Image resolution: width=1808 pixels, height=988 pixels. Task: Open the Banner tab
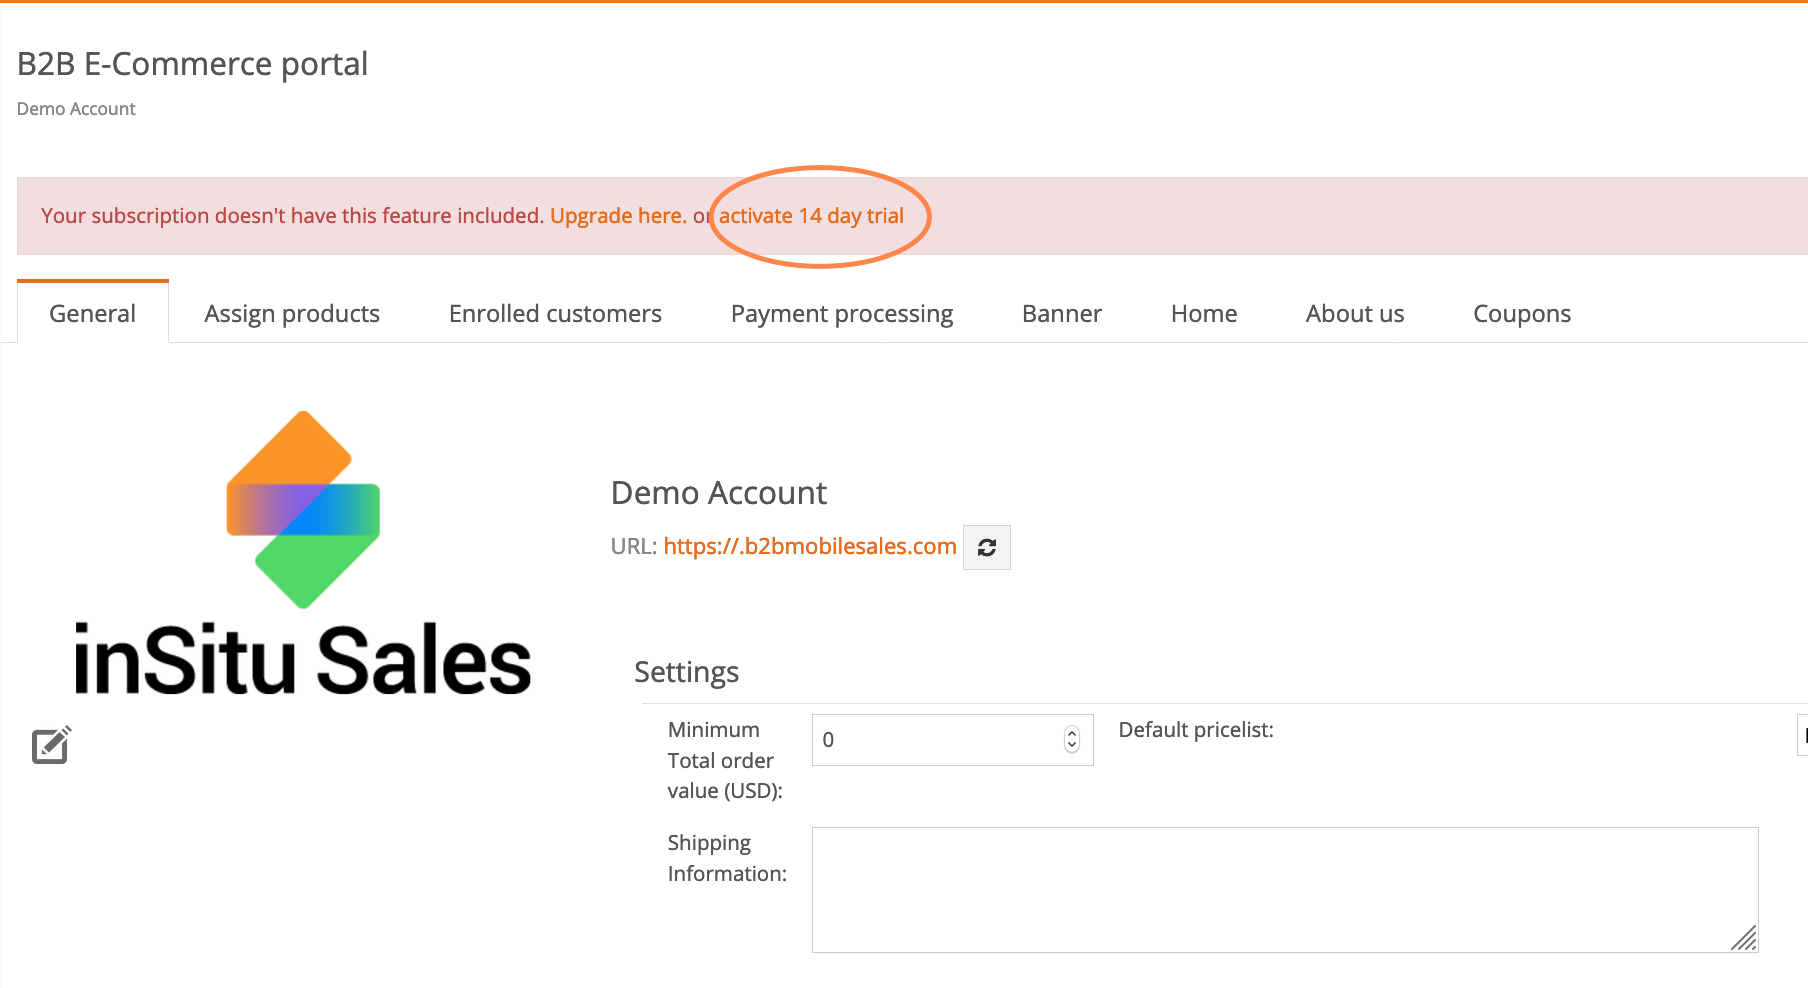(1061, 314)
